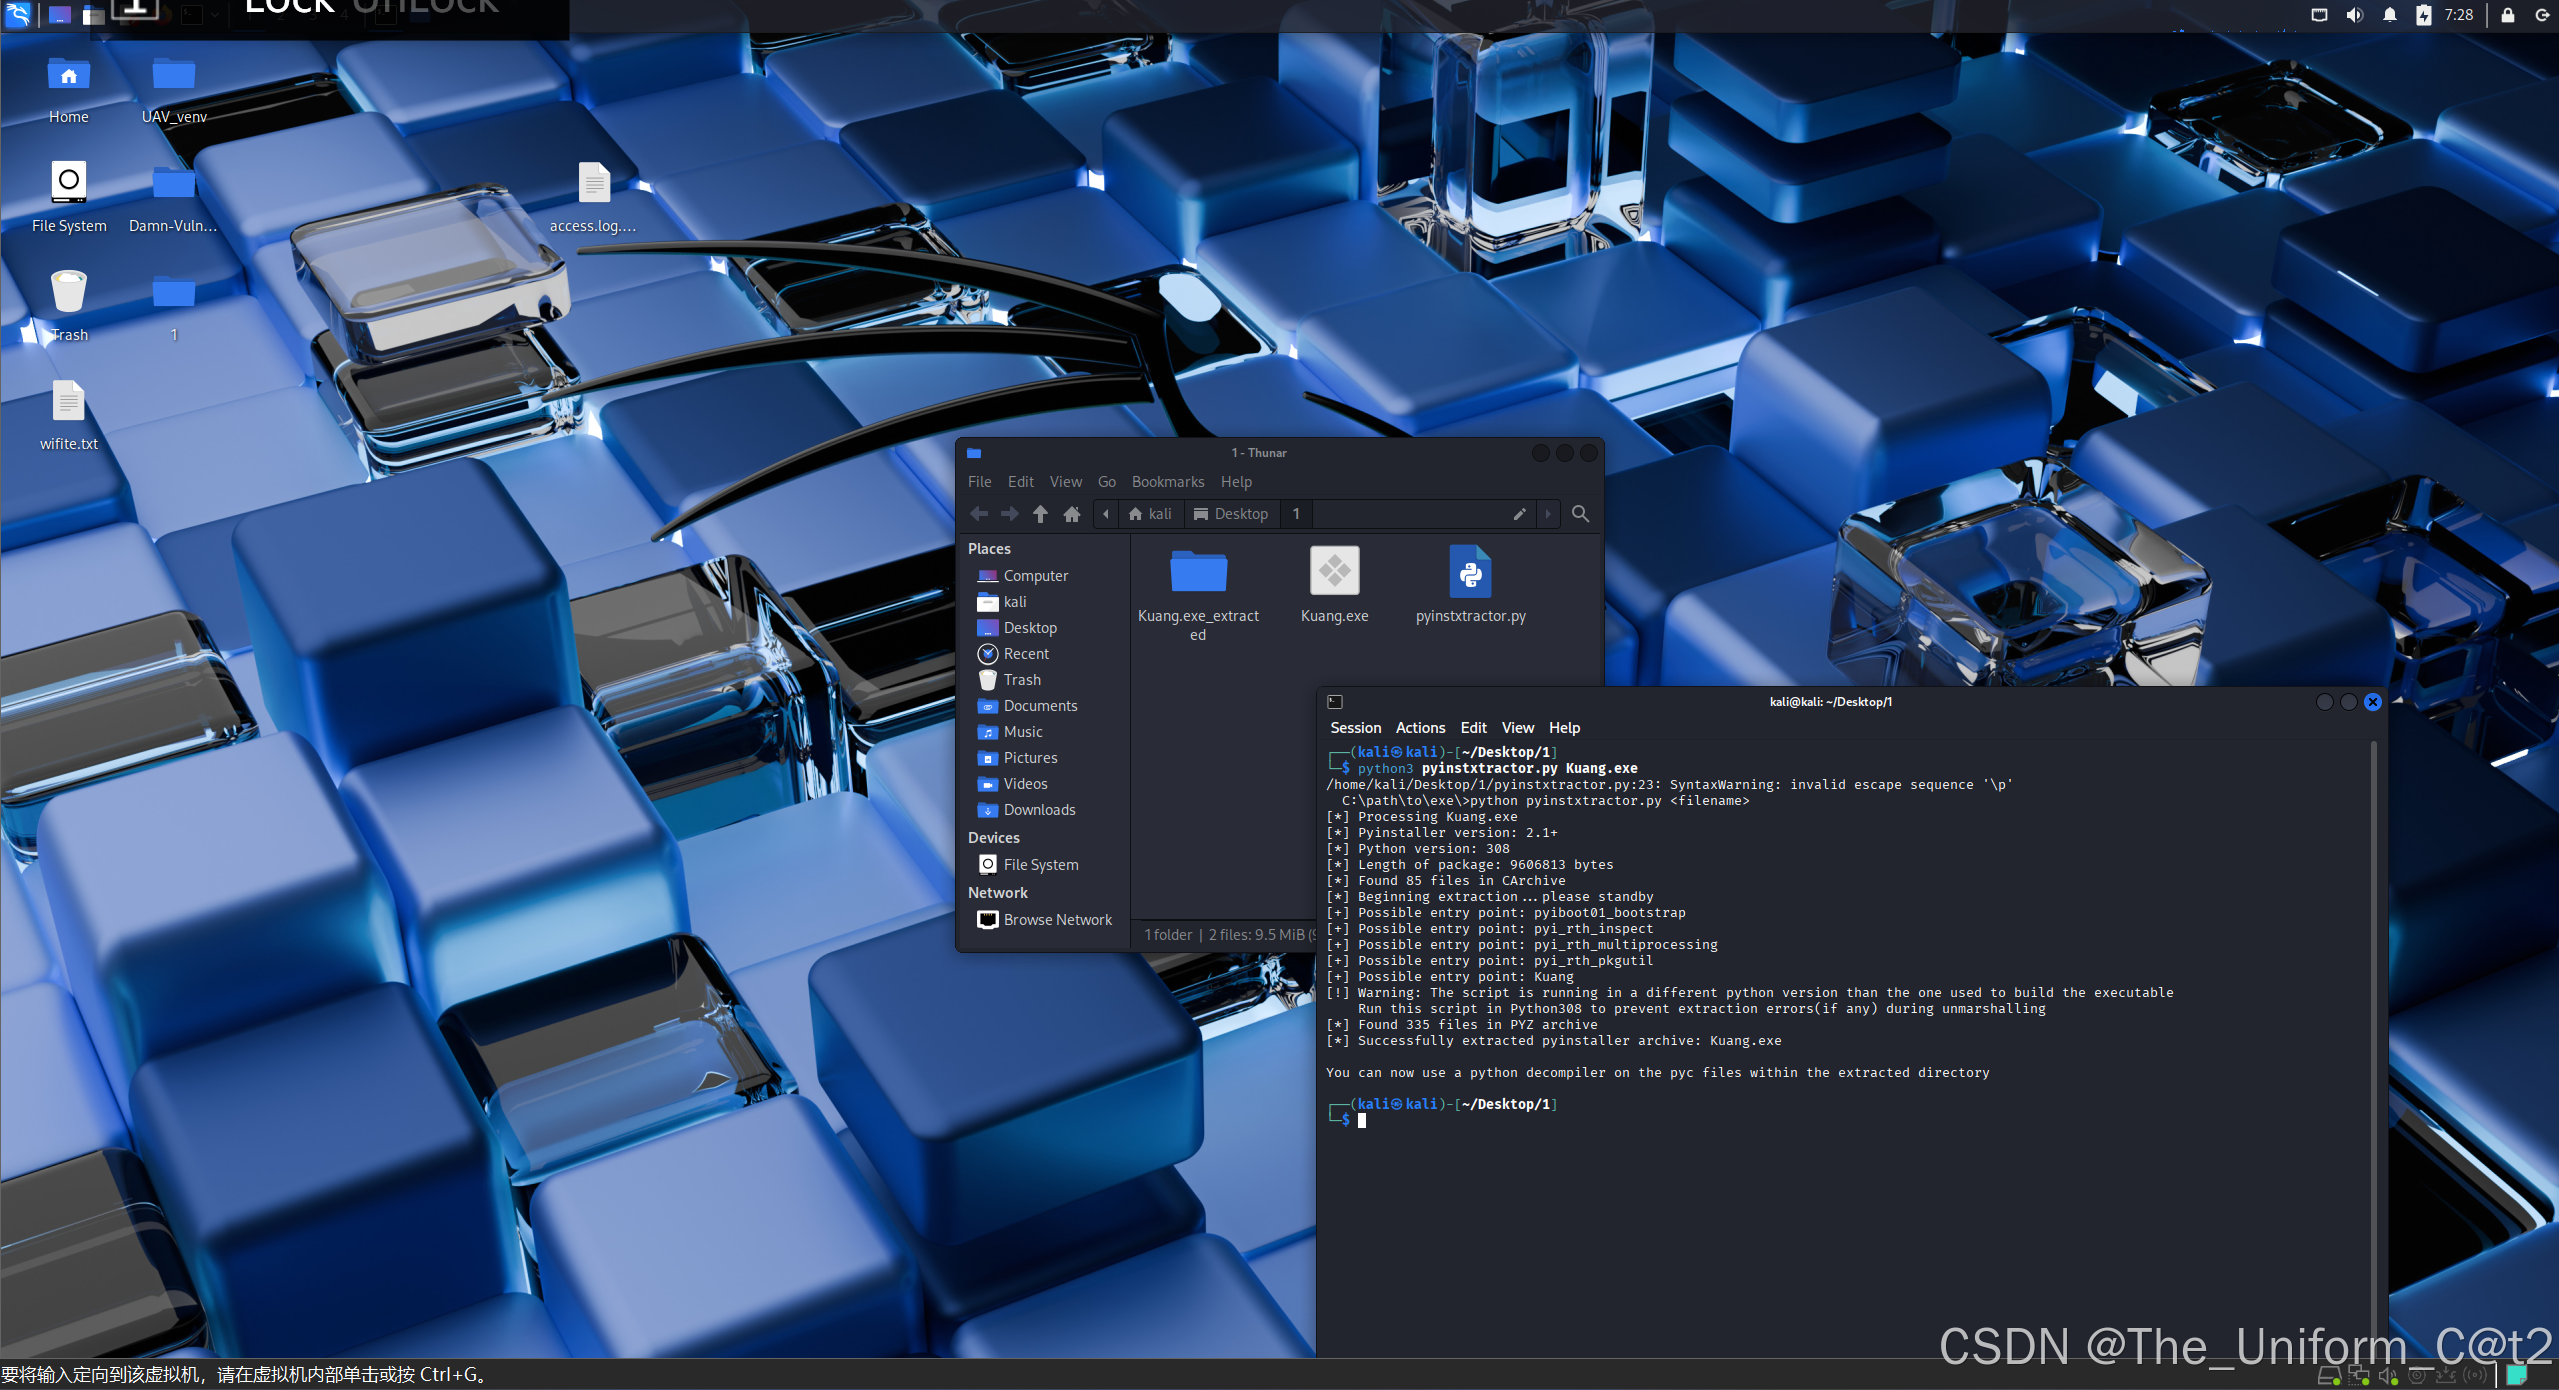Click the terminal vertical scrollbar

point(2373,1040)
